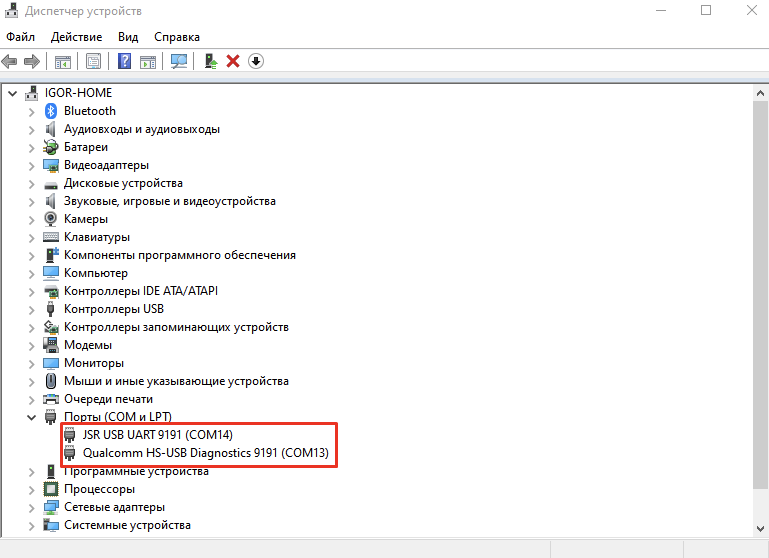Click the Update driver toolbar icon
Screen dimensions: 769x558
pos(211,61)
